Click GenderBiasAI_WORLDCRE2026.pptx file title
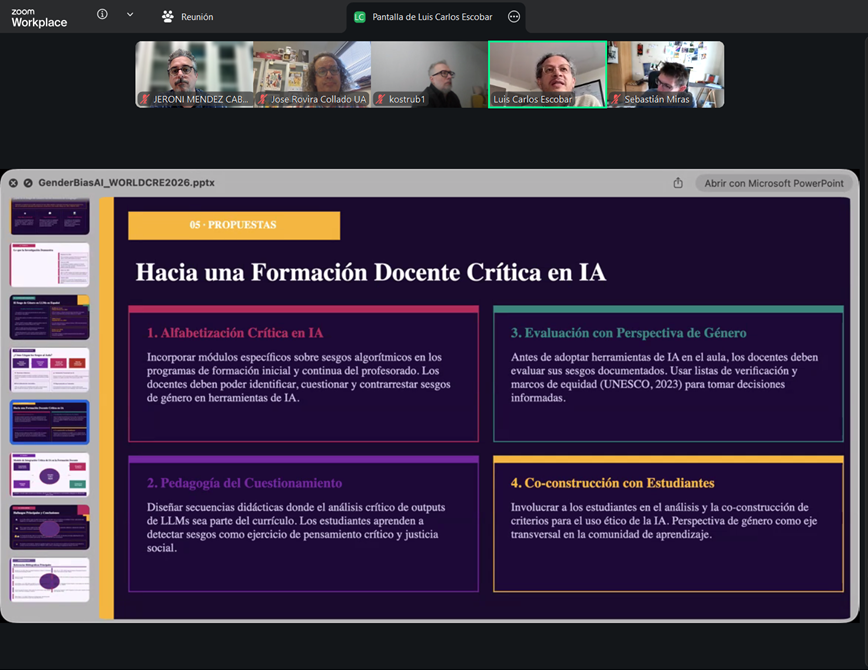Viewport: 868px width, 670px height. point(126,183)
